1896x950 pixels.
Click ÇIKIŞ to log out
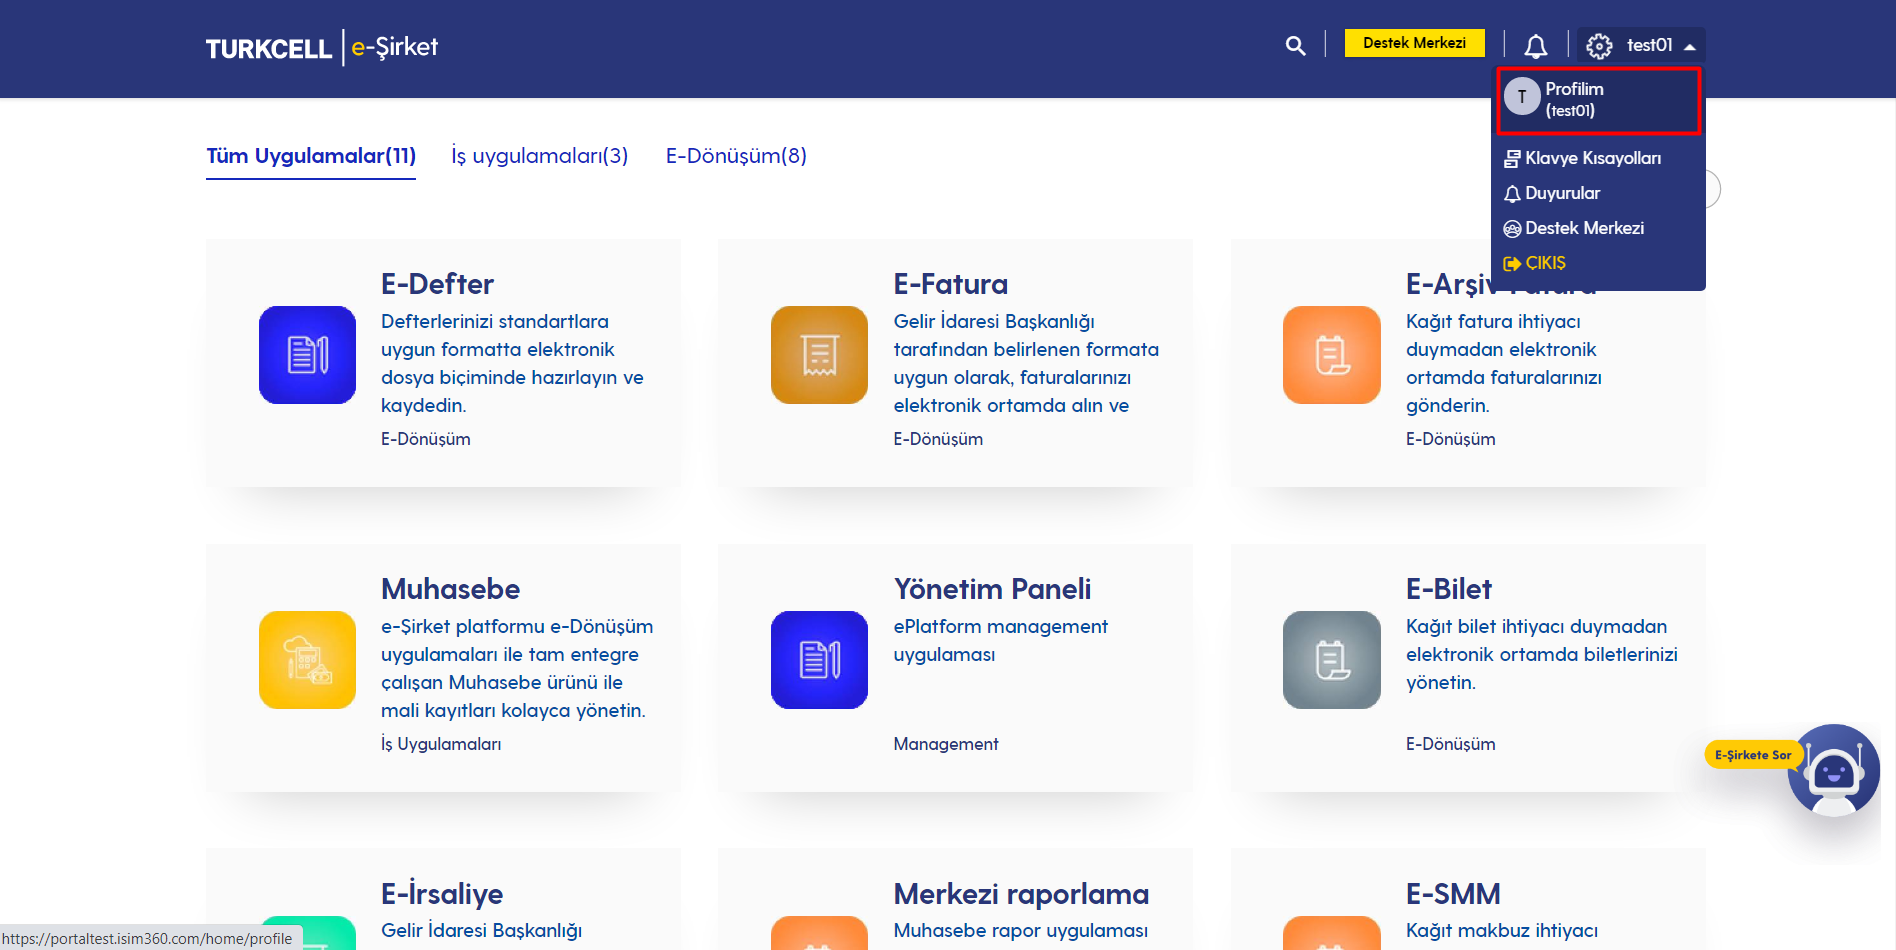tap(1545, 263)
